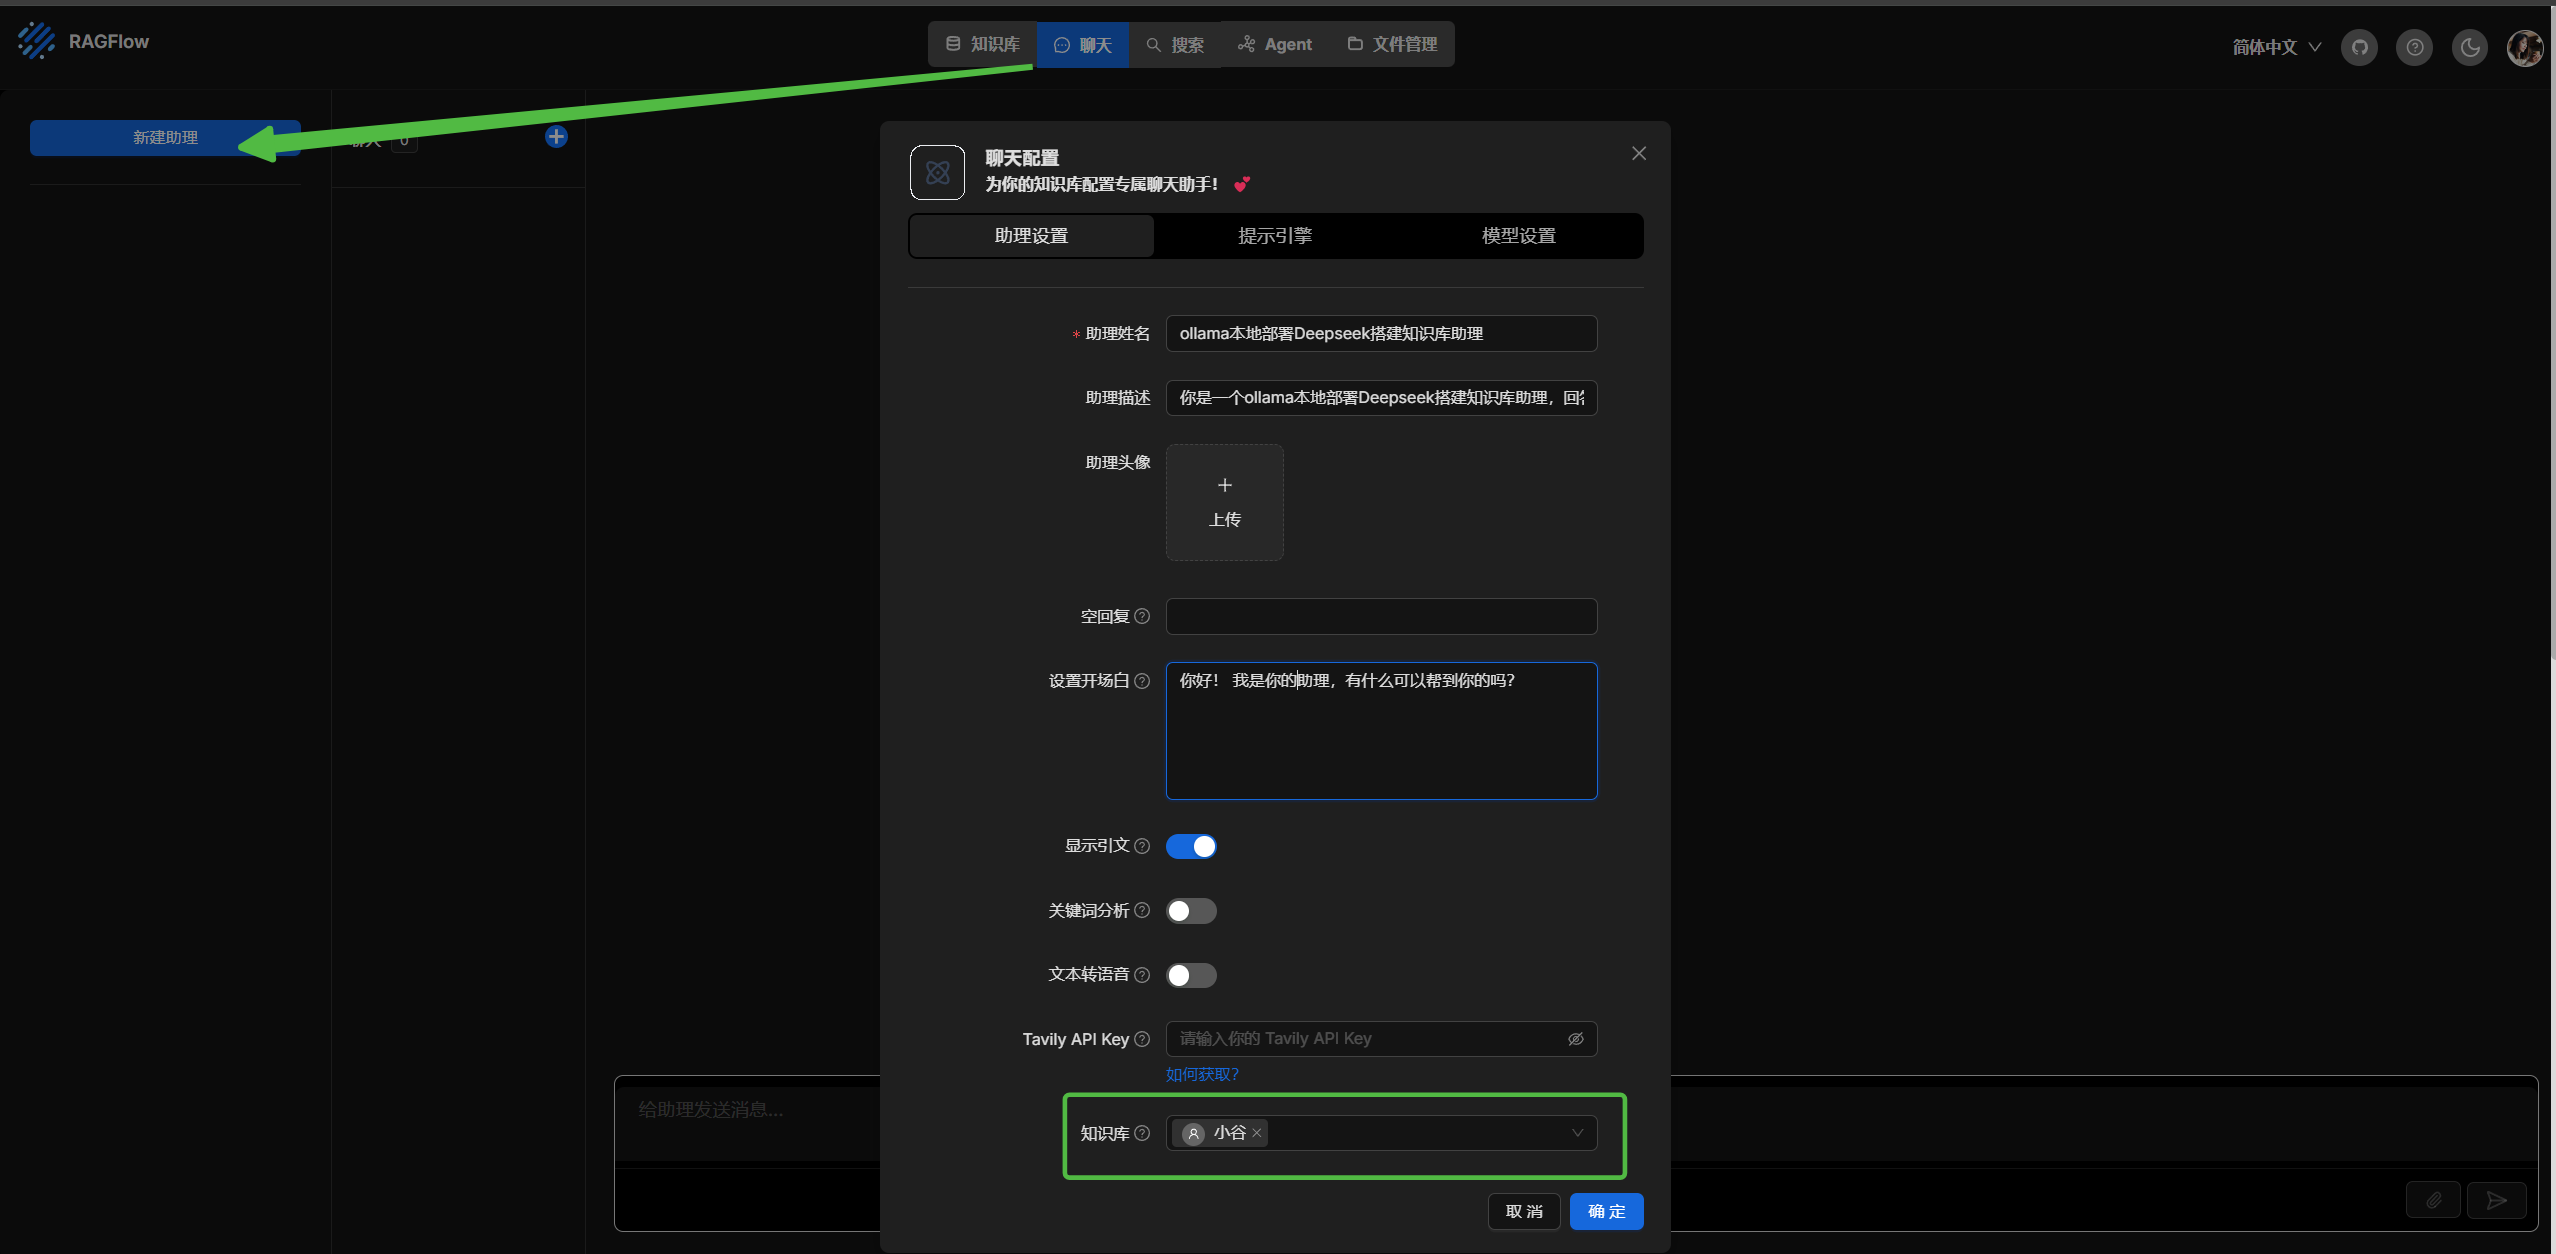Click the 取消 button
2556x1254 pixels.
(x=1524, y=1211)
